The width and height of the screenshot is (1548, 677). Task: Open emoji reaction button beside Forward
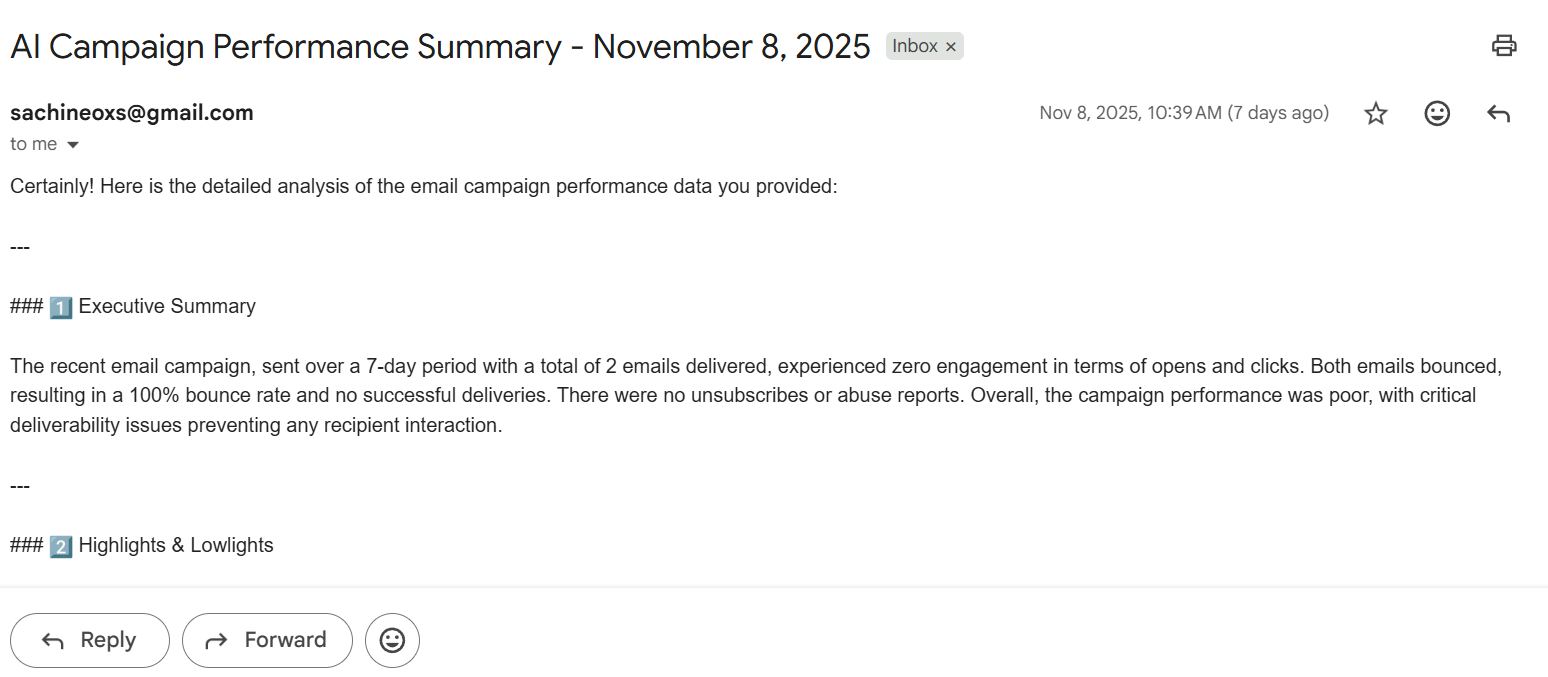pos(392,640)
